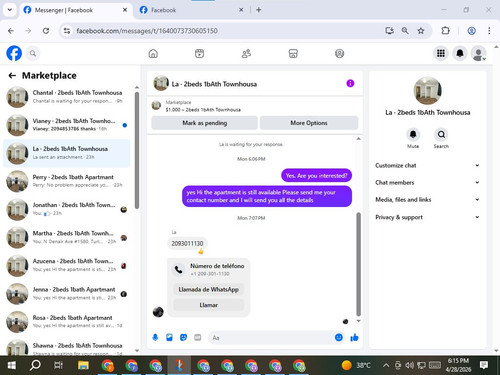
Task: Open the tab search dropdown arrow
Action: 10,10
